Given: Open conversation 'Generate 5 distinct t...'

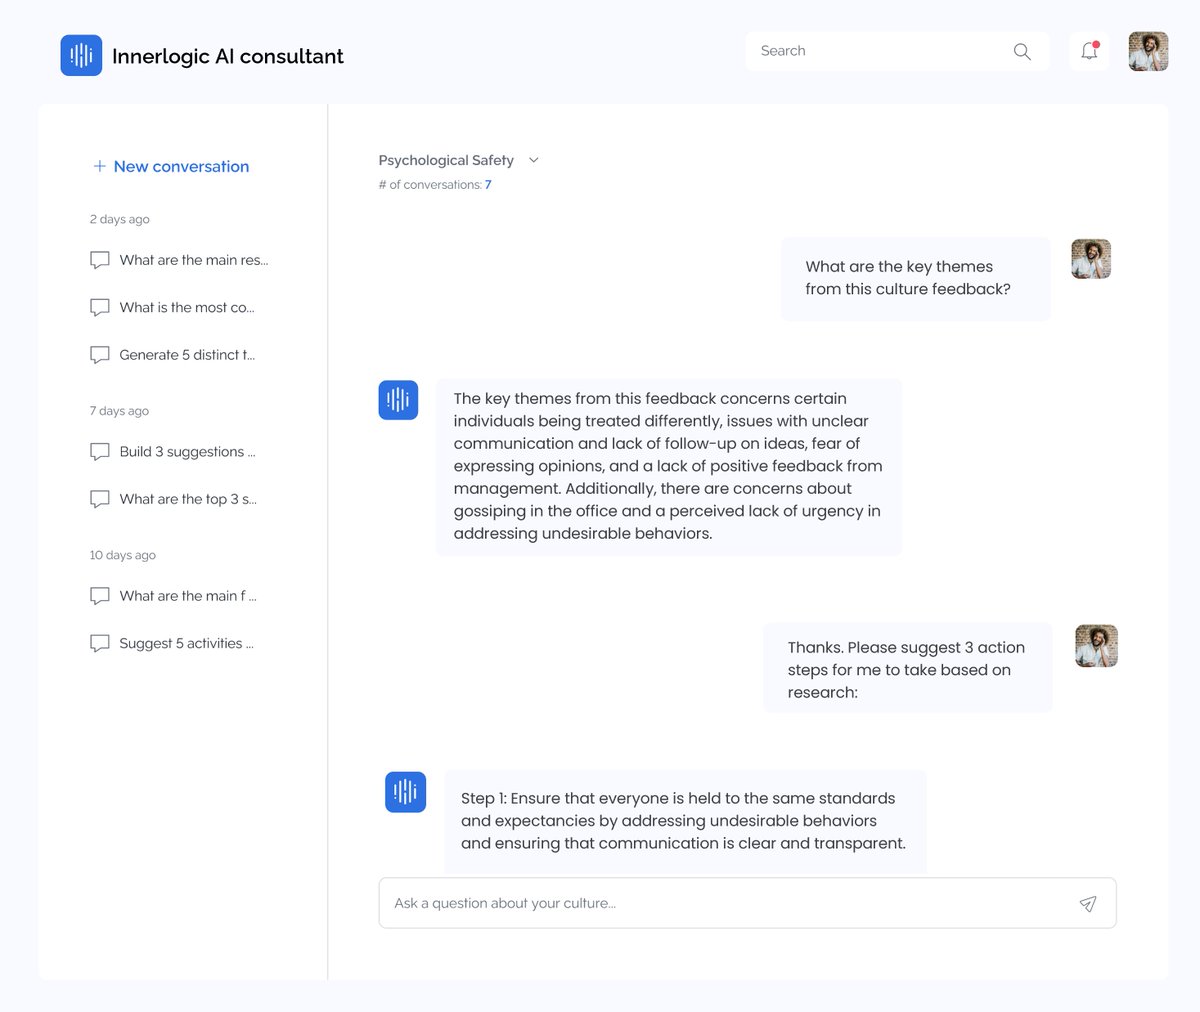Looking at the screenshot, I should point(172,355).
